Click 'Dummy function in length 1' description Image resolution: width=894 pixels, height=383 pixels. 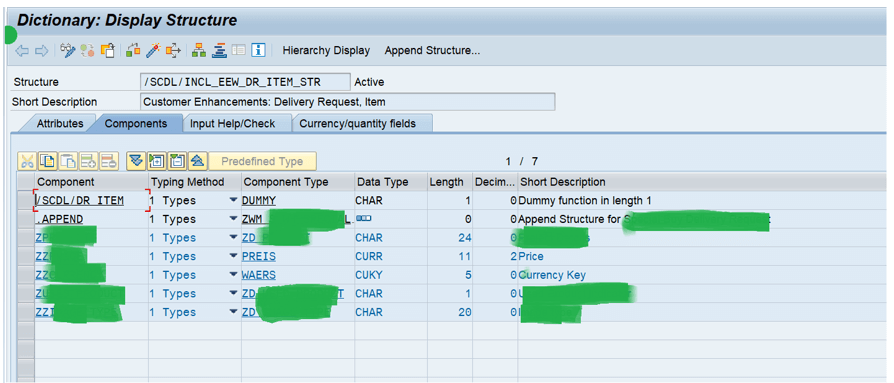tap(585, 201)
